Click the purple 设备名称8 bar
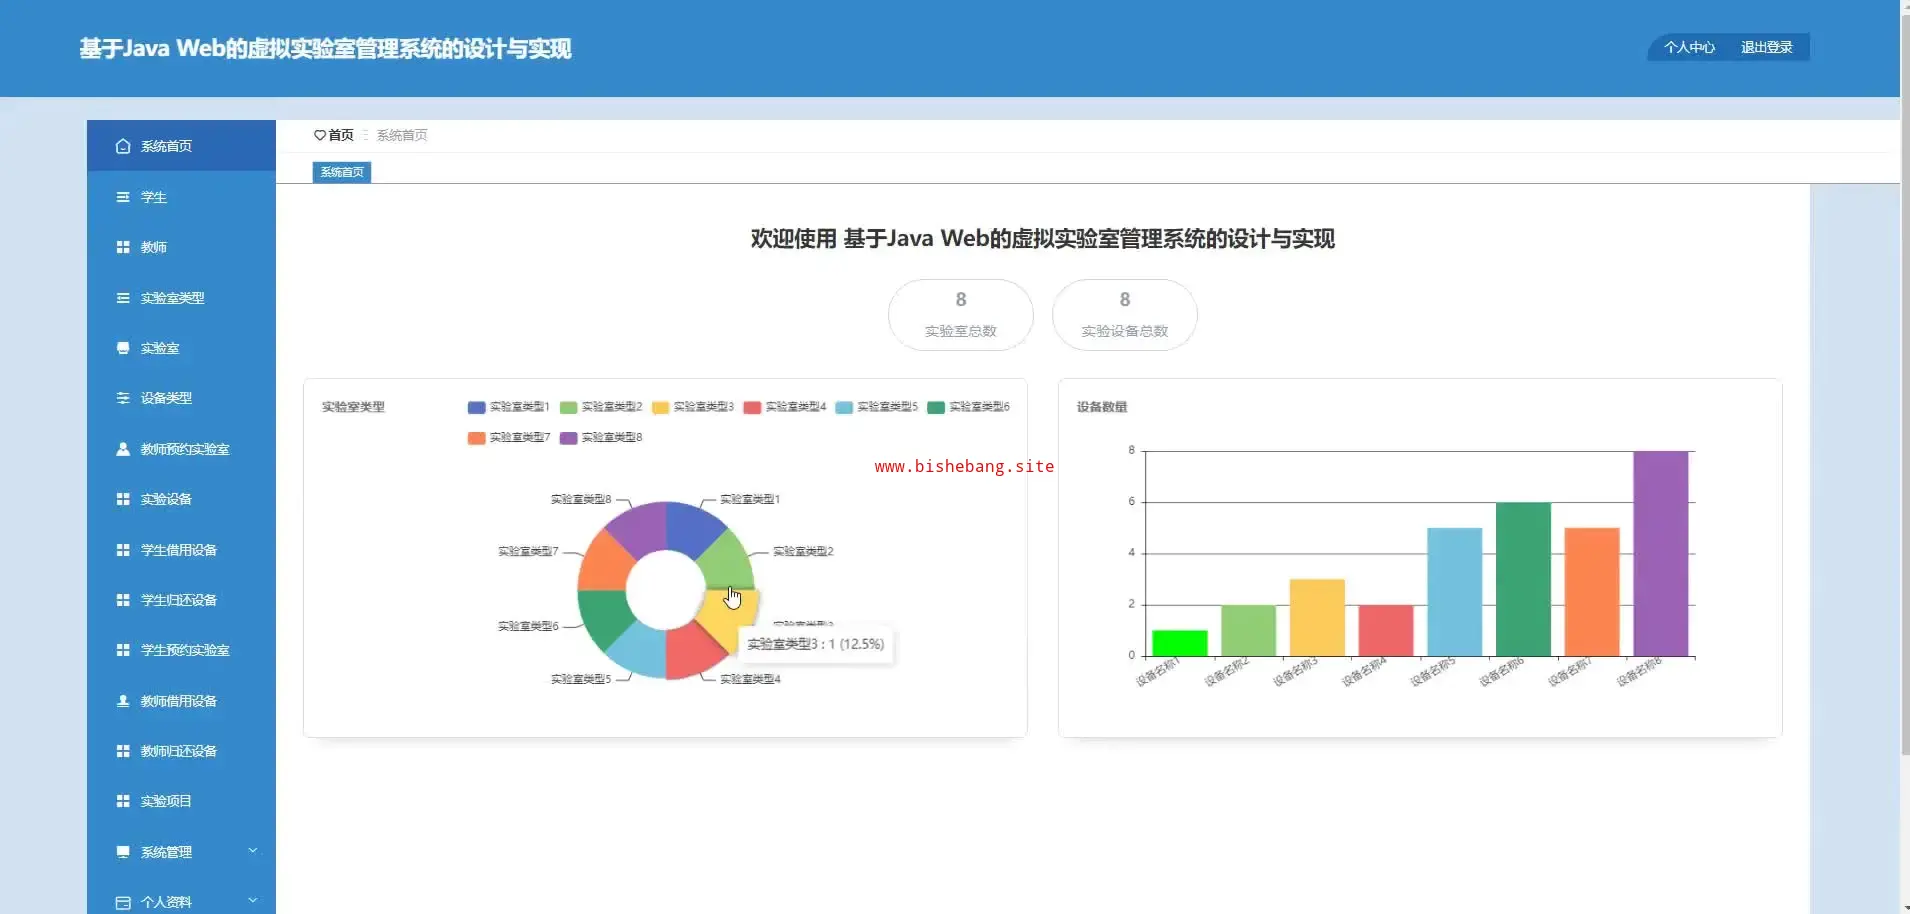Screen dimensions: 1910x914 [x=1660, y=554]
